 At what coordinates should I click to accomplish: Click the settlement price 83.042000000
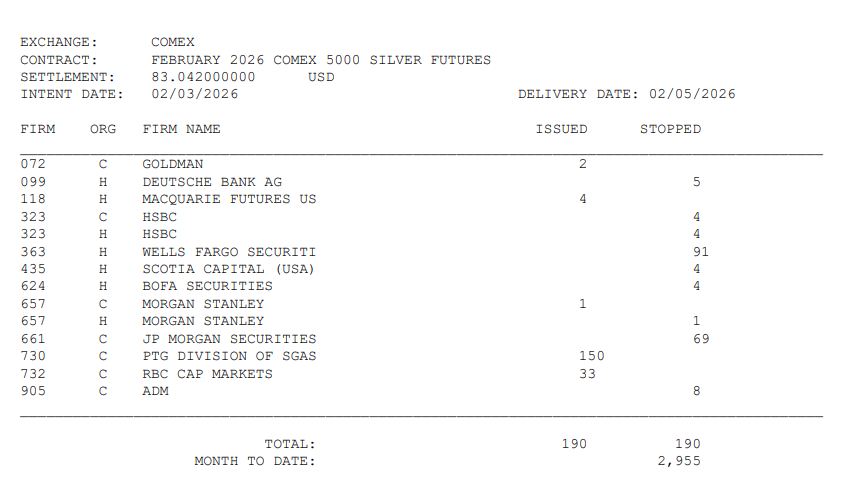coord(203,77)
